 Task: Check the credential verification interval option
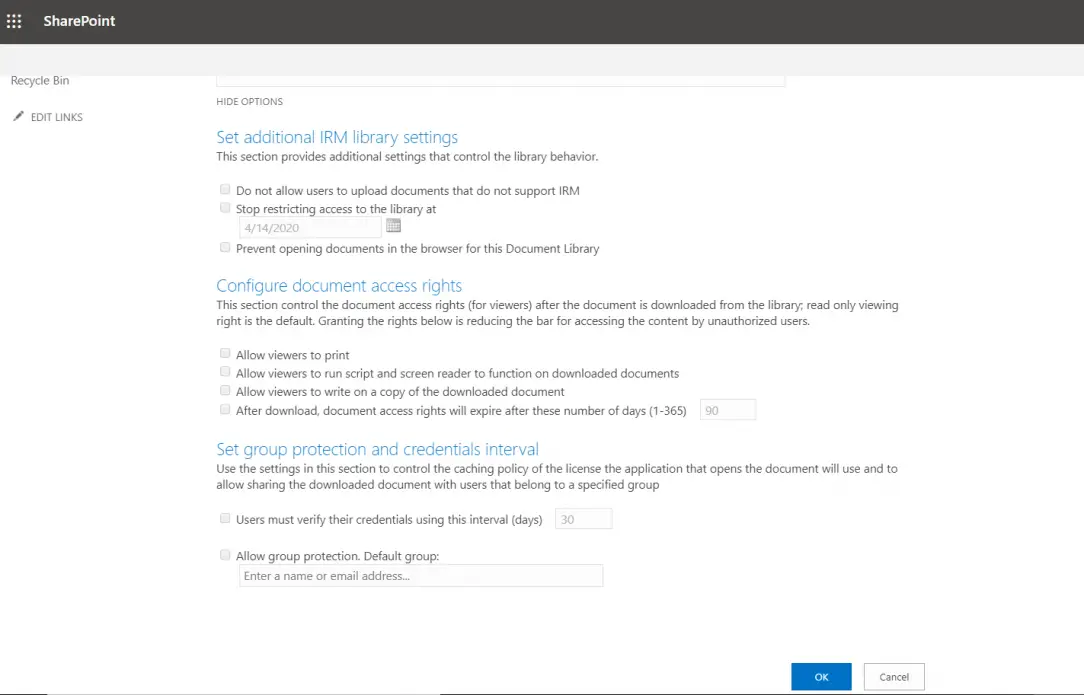pos(225,518)
